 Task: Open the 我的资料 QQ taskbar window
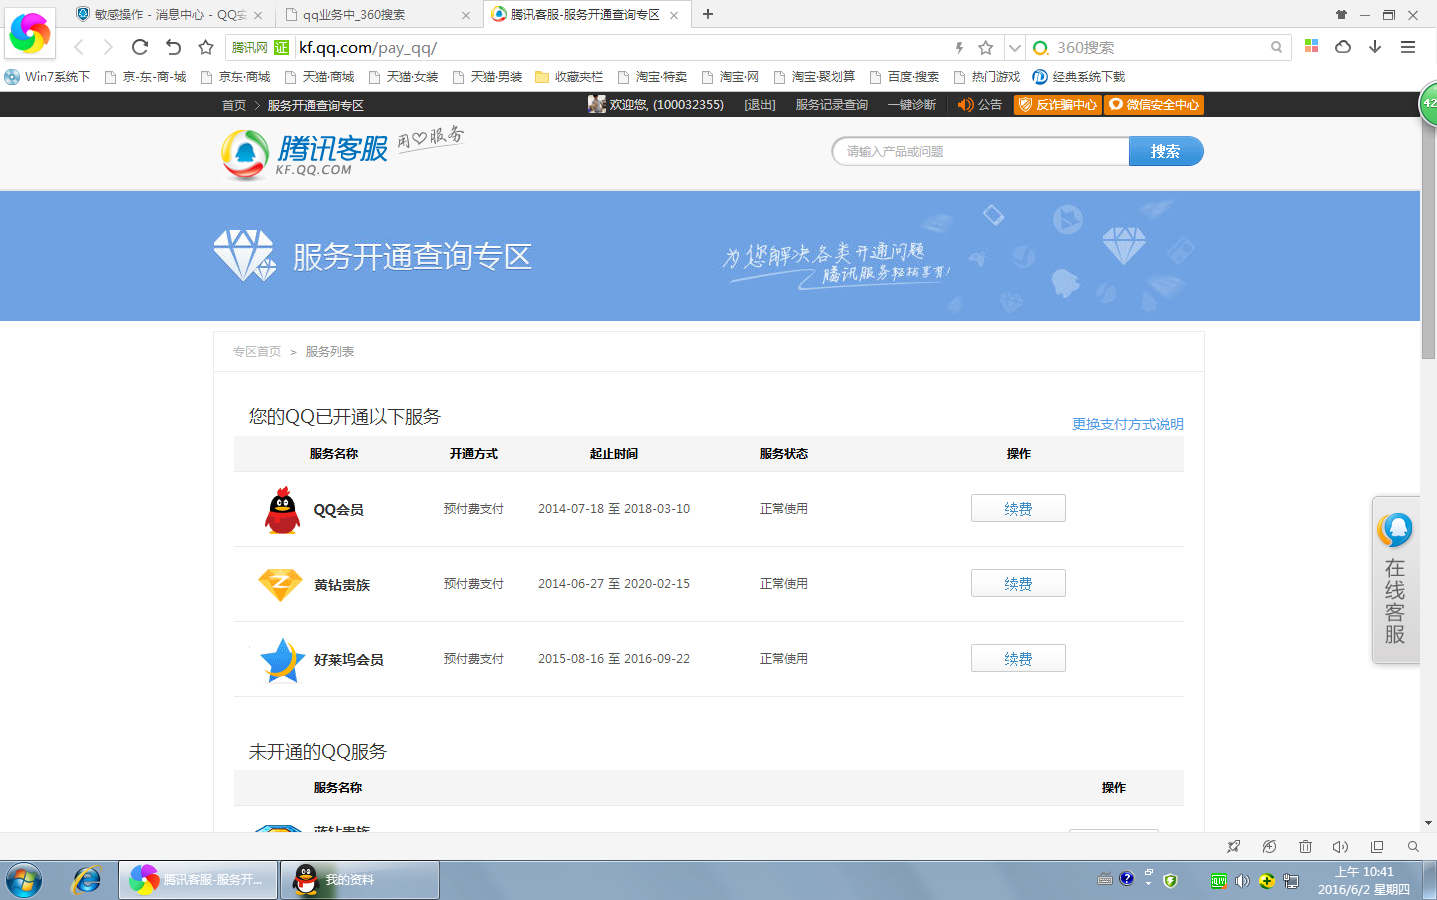coord(360,880)
